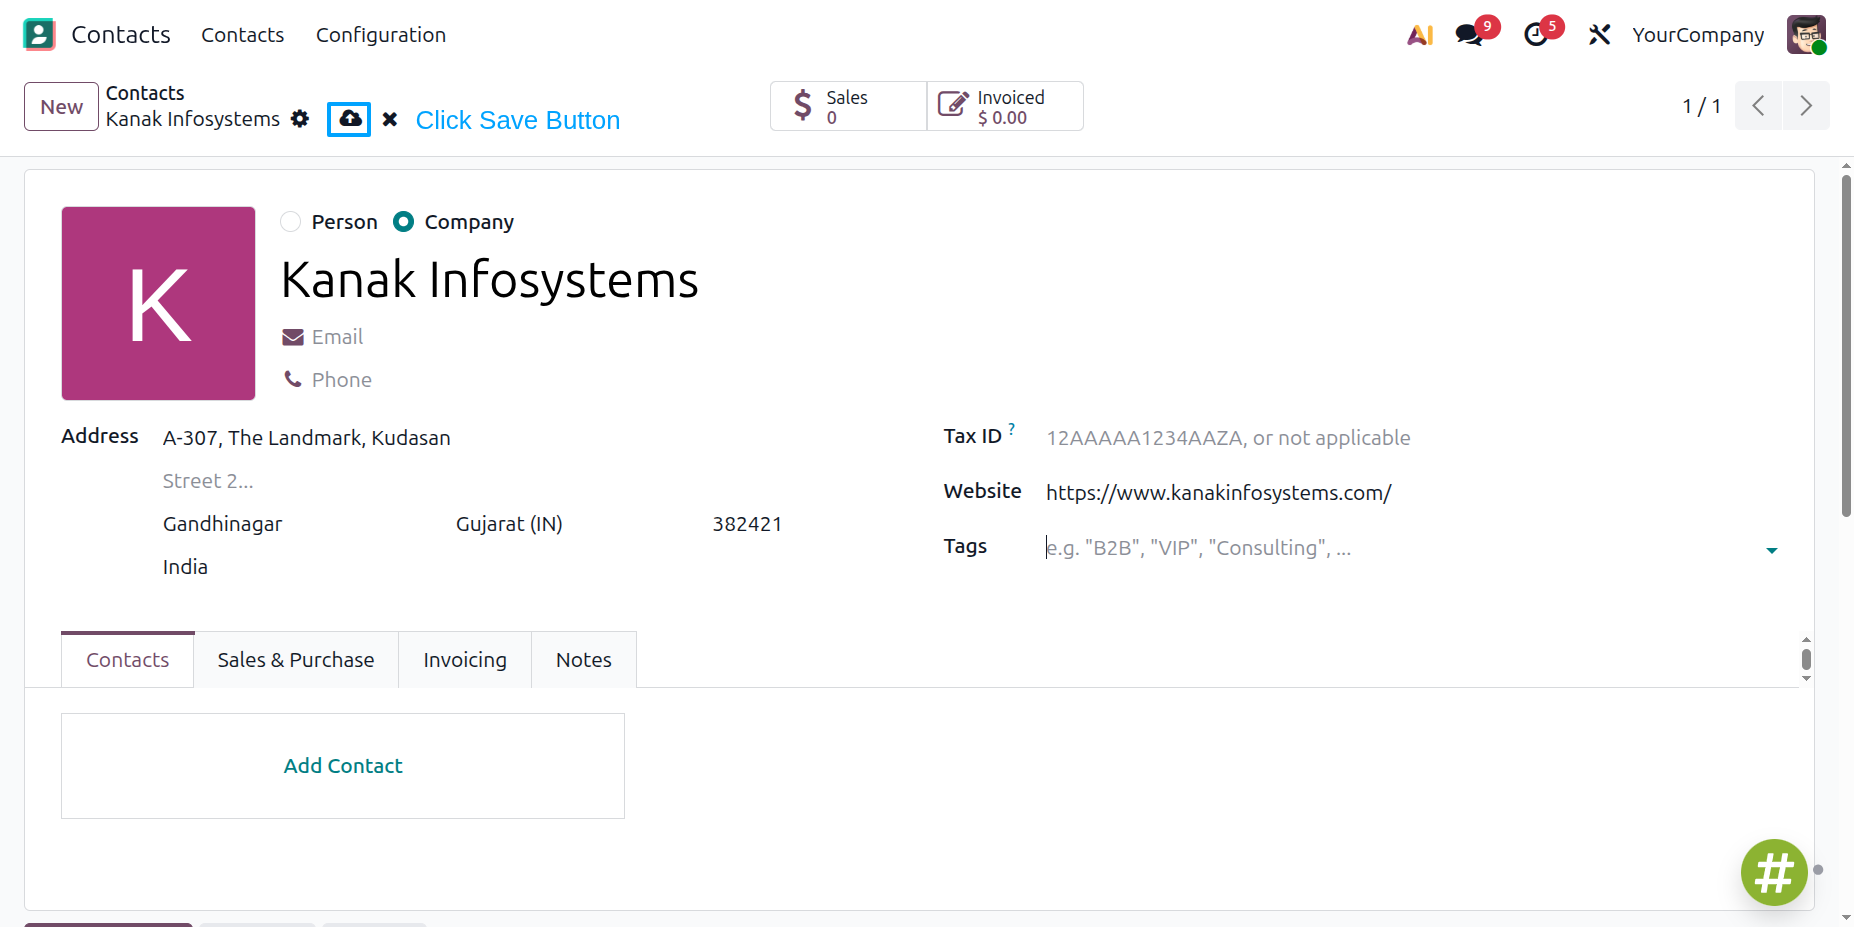Expand the Tags dropdown arrow
Image resolution: width=1854 pixels, height=927 pixels.
[1772, 550]
